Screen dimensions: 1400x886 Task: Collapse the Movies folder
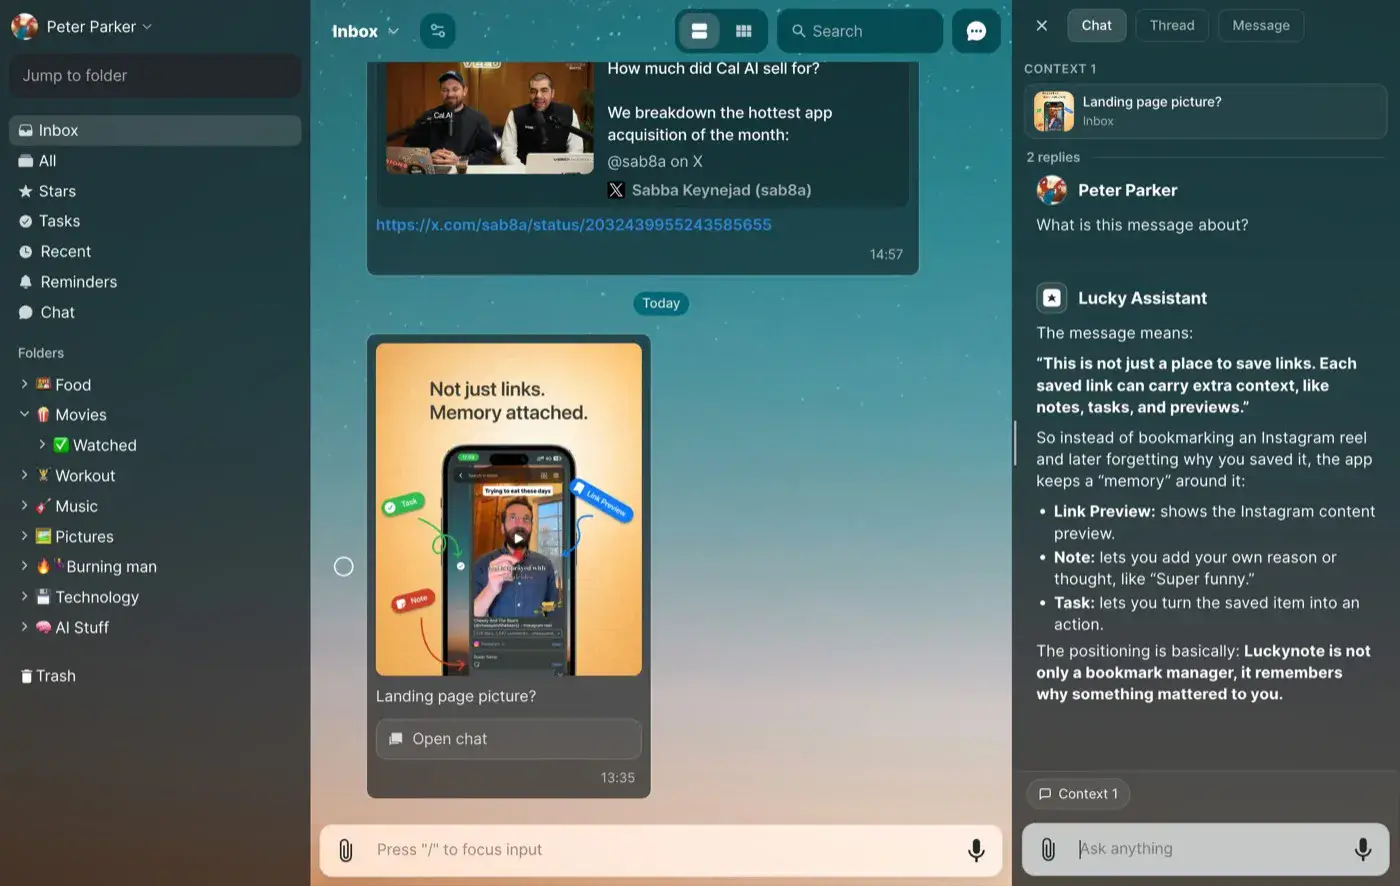coord(24,414)
